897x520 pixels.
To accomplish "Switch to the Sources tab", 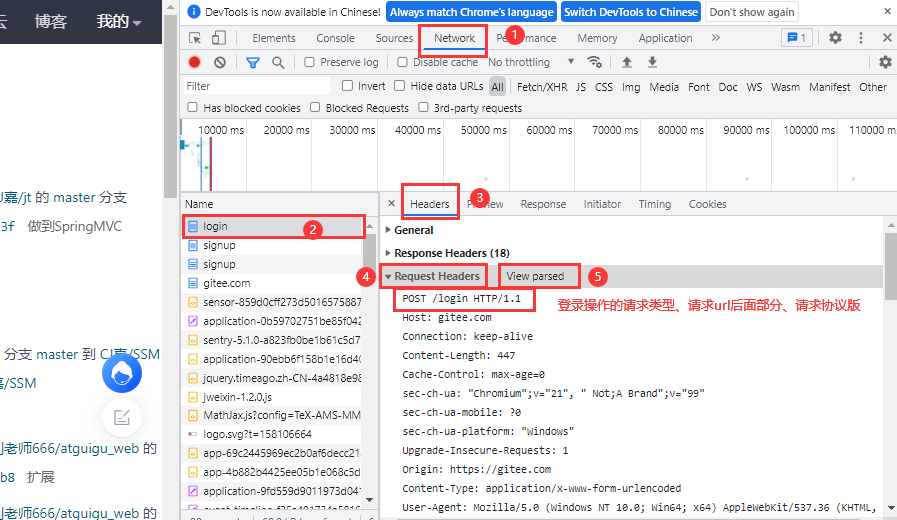I will click(394, 38).
